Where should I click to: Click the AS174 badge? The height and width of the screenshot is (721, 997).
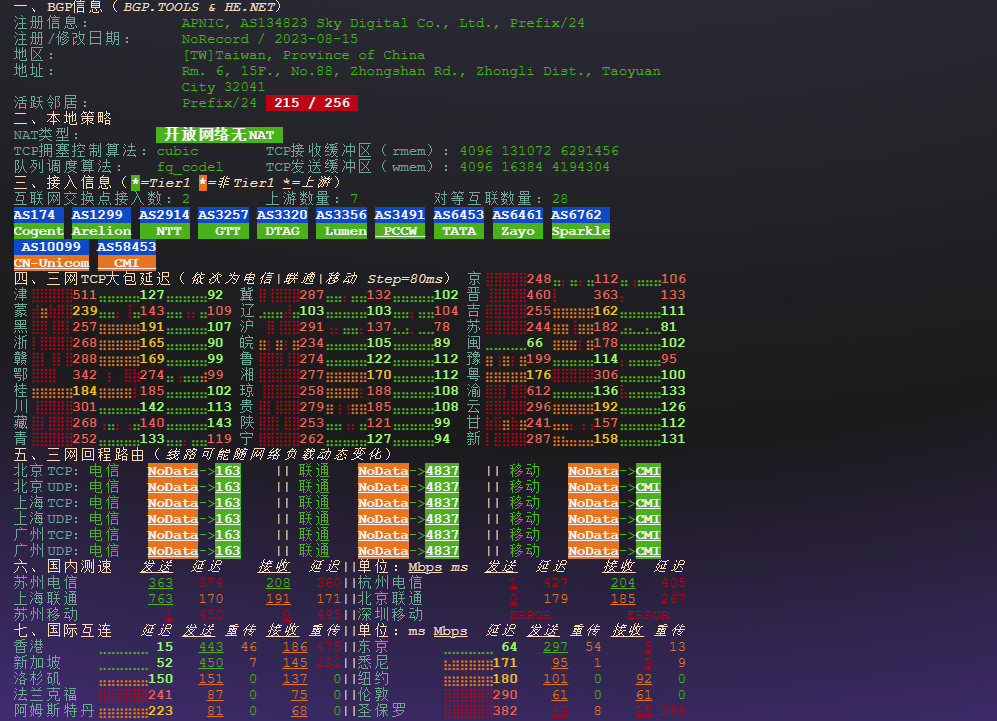(x=38, y=215)
